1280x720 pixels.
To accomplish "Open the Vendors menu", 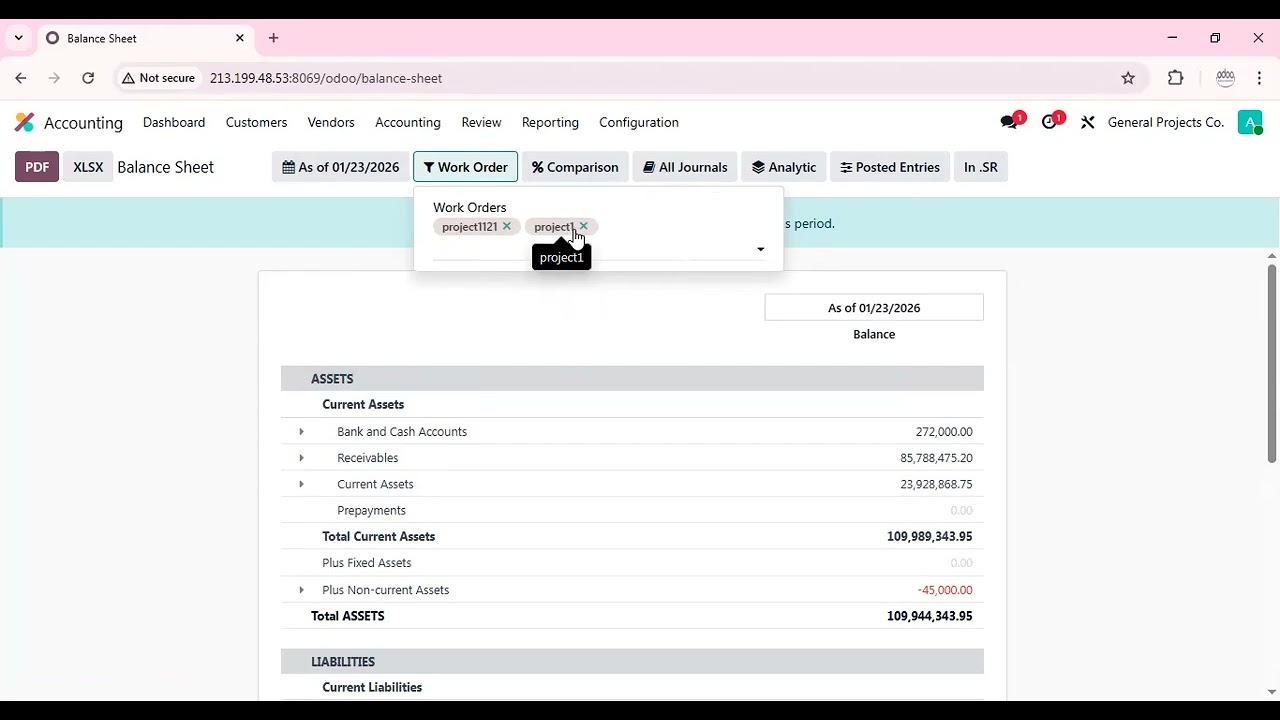I will click(331, 122).
